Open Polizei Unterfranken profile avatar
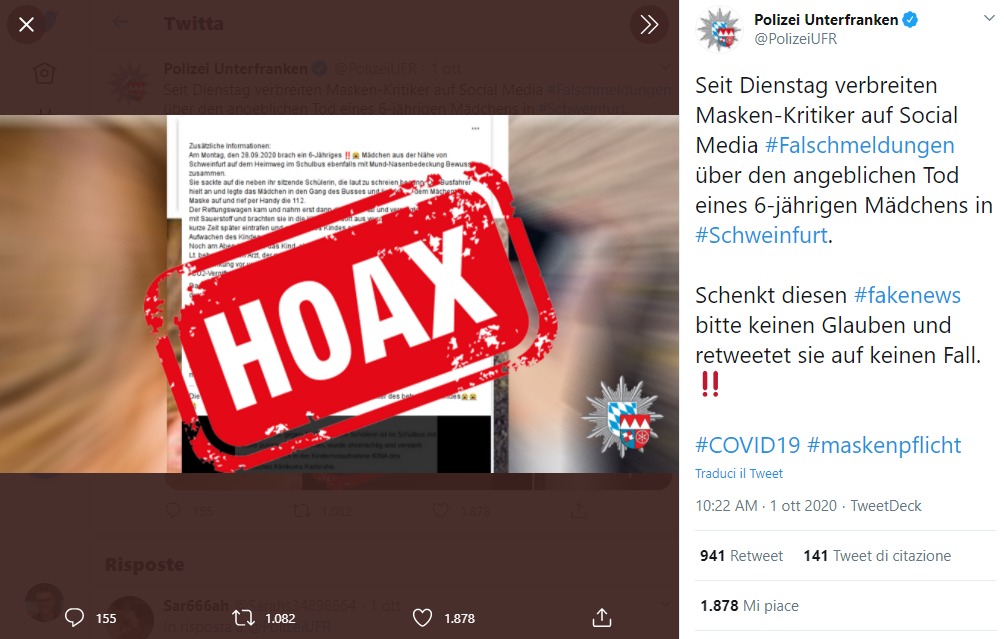The height and width of the screenshot is (639, 1004). point(719,29)
